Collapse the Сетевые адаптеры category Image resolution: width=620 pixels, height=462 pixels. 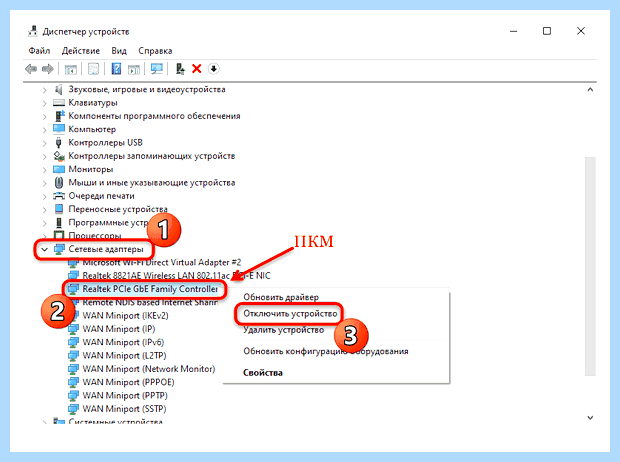pyautogui.click(x=44, y=249)
